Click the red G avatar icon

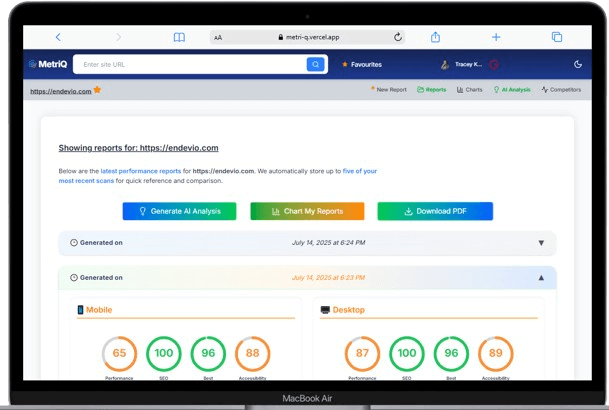pyautogui.click(x=494, y=64)
